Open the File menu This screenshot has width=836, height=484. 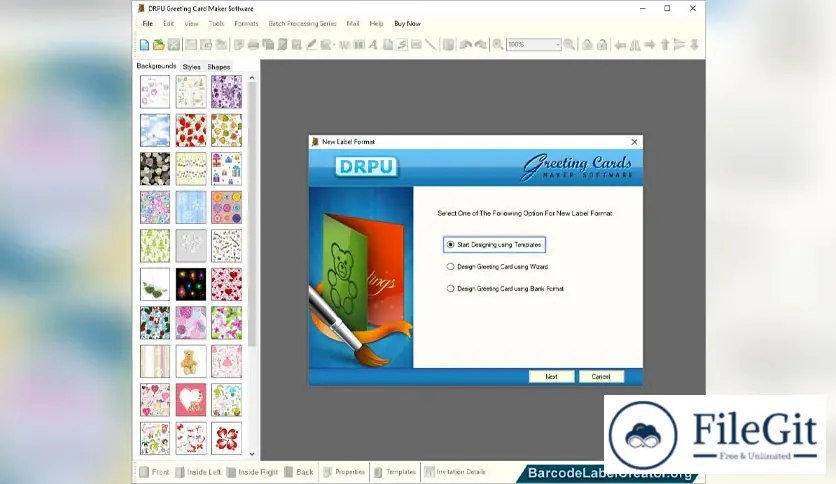coord(148,23)
